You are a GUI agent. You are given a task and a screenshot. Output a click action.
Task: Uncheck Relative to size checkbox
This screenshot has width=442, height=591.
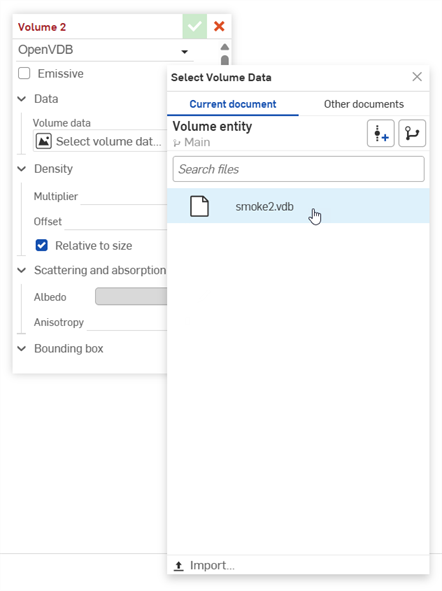[41, 245]
